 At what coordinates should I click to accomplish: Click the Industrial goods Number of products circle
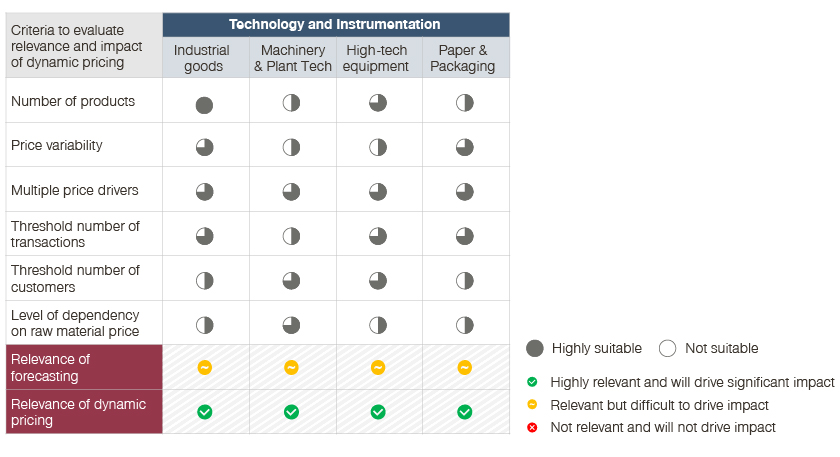[204, 104]
